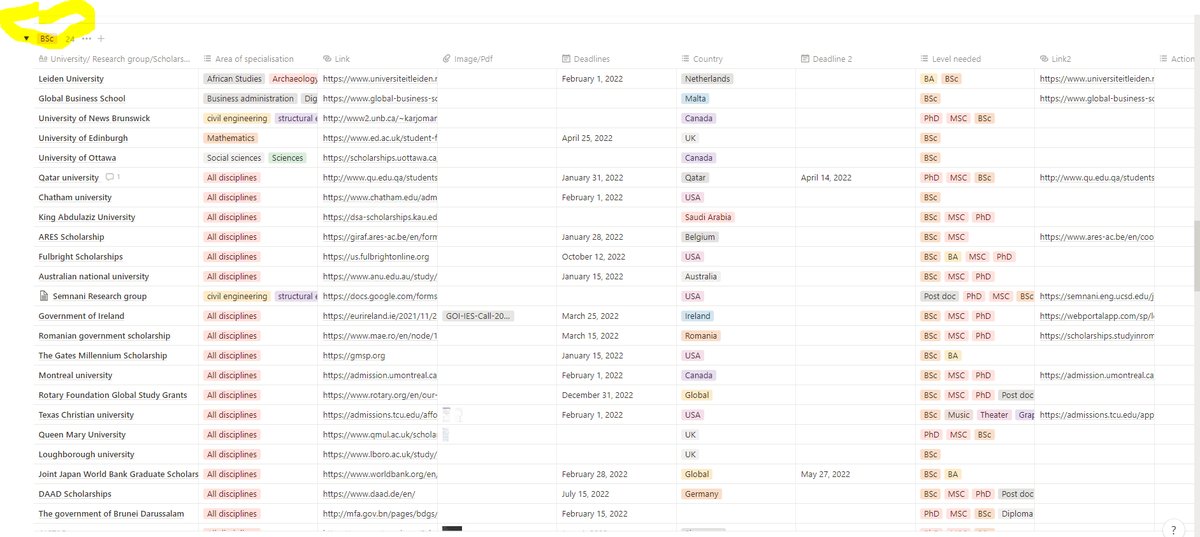This screenshot has width=1200, height=537.
Task: Open the Government of Ireland entry
Action: [82, 316]
